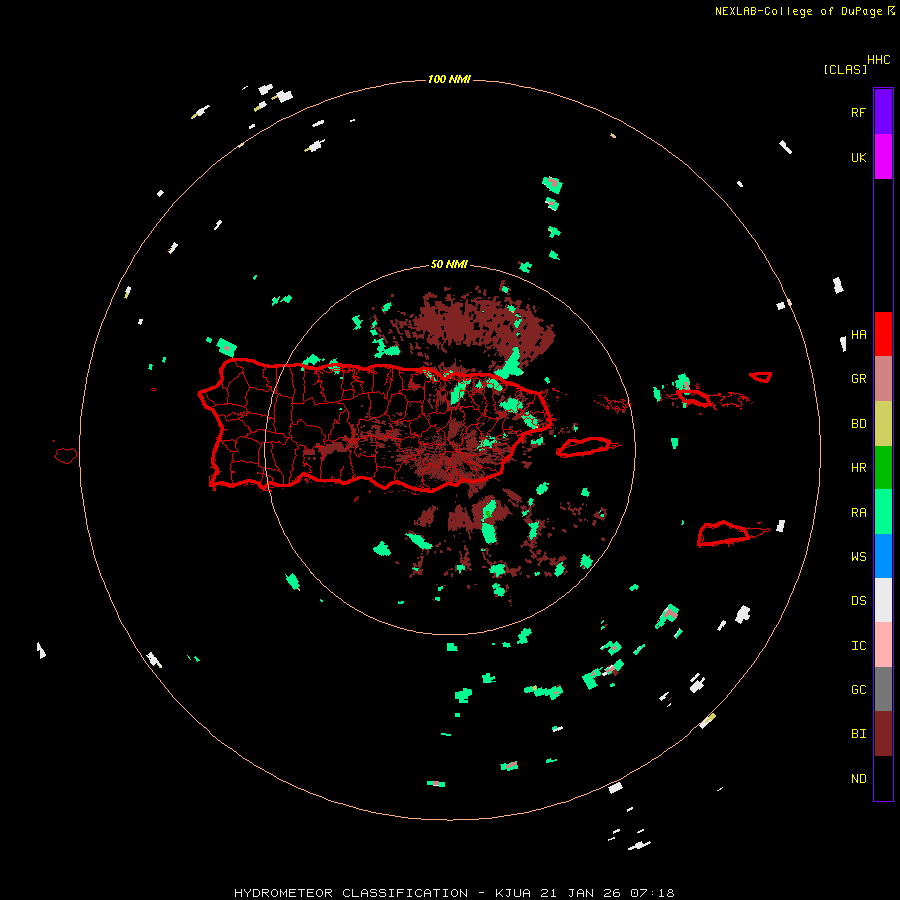Viewport: 900px width, 900px height.
Task: Click the blue WS legend swatch
Action: pyautogui.click(x=883, y=556)
